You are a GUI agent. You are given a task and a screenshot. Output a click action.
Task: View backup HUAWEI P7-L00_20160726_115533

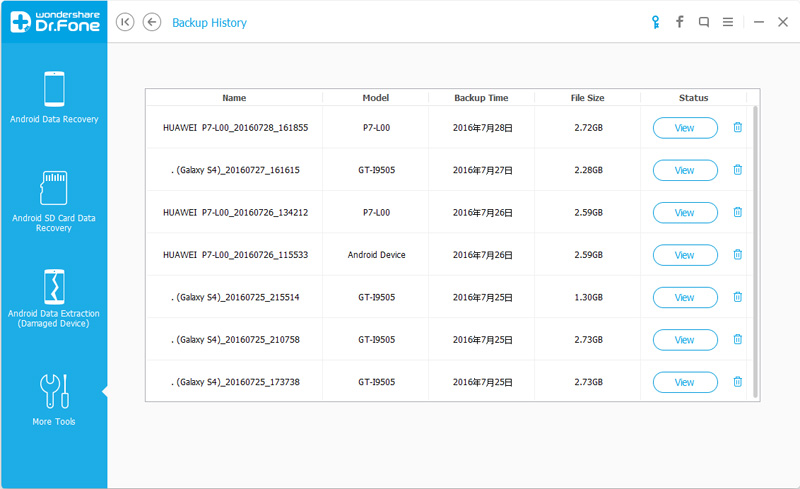coord(685,255)
